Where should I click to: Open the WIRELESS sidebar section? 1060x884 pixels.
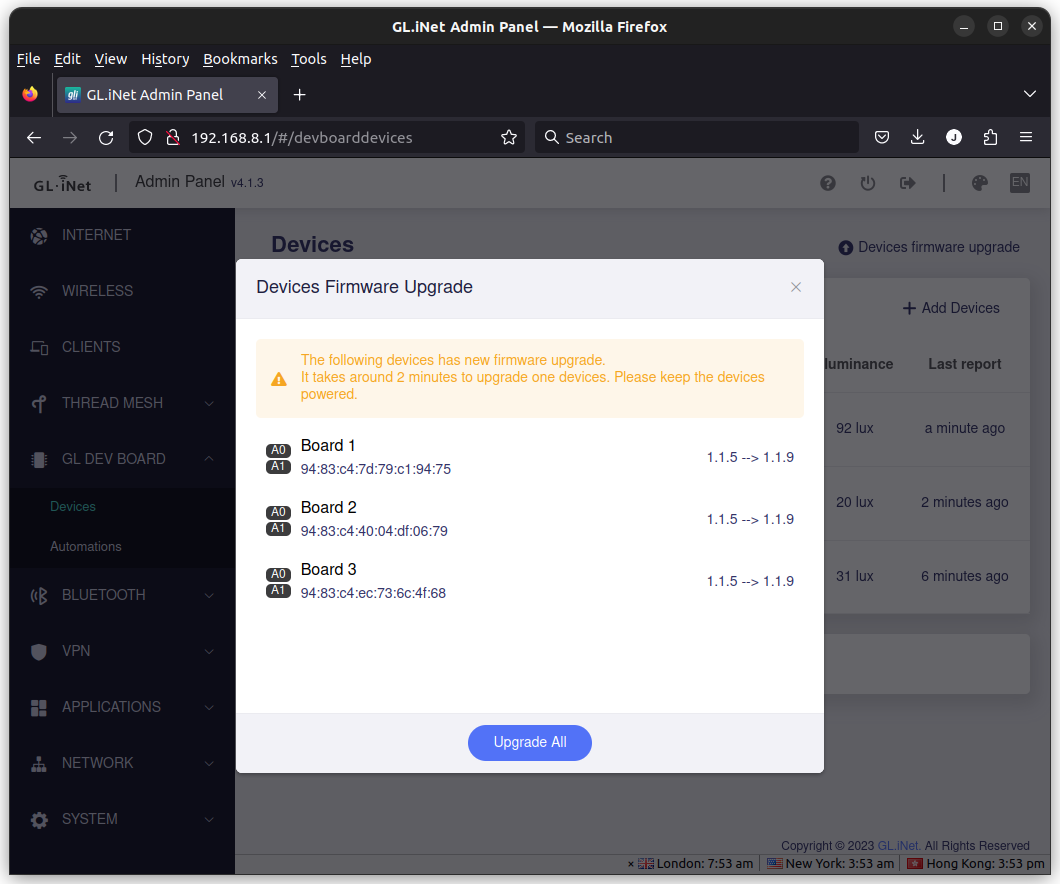tap(122, 291)
